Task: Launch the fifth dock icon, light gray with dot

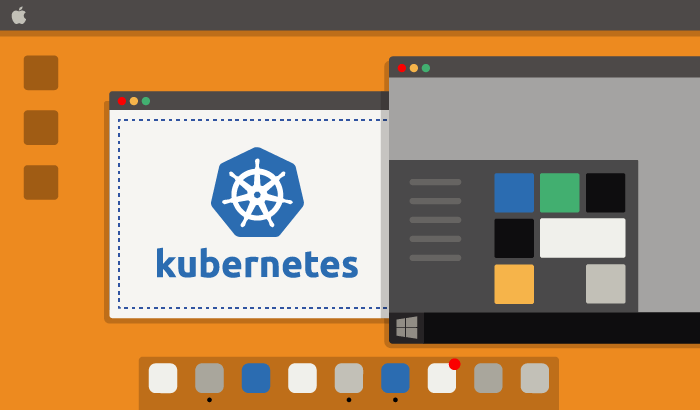Action: click(x=349, y=378)
